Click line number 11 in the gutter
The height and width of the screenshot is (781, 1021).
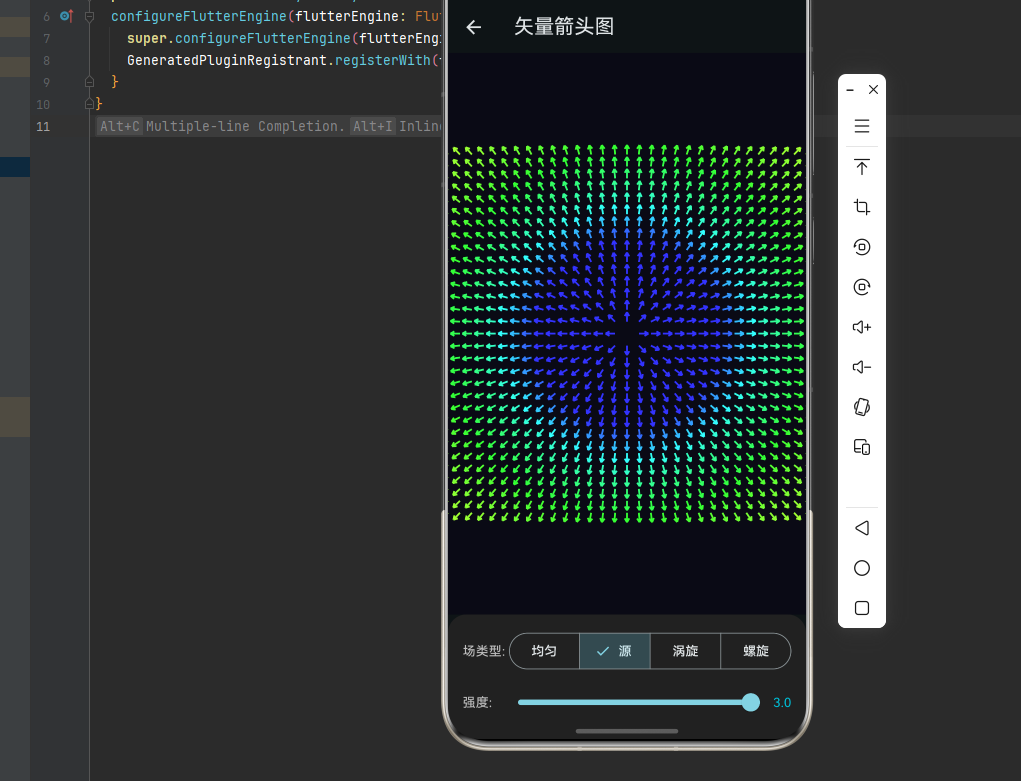[x=43, y=126]
